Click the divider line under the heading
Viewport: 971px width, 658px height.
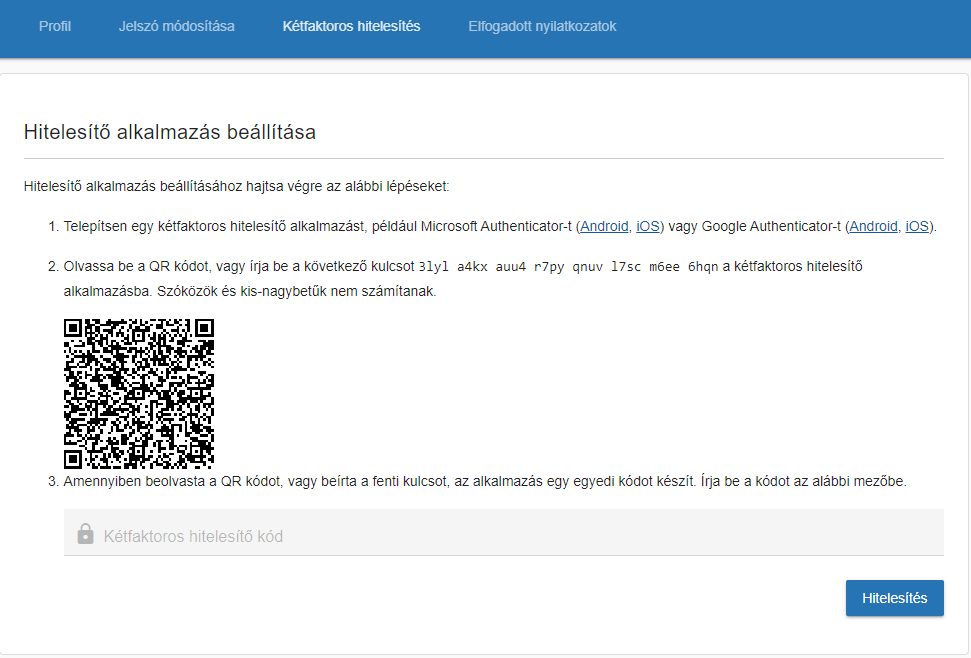(x=483, y=156)
